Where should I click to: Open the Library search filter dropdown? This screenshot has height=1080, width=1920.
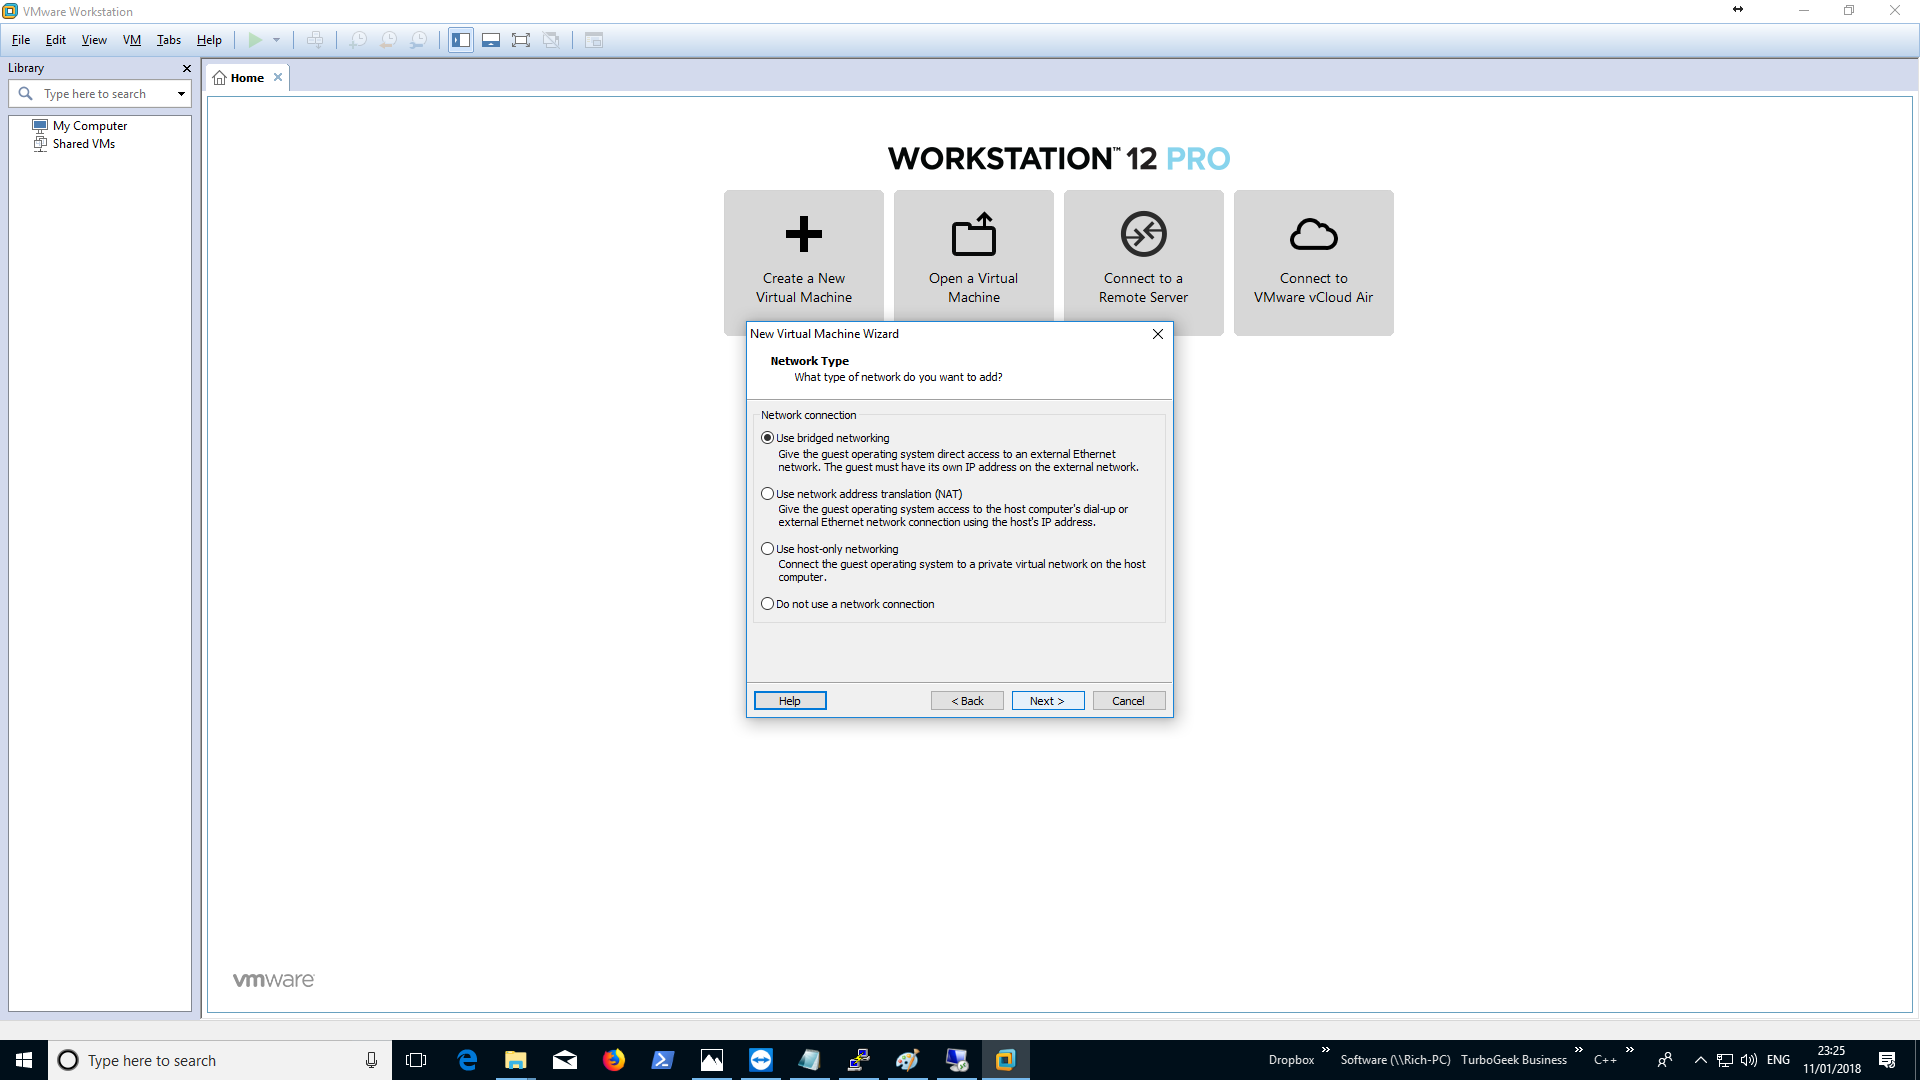[181, 94]
